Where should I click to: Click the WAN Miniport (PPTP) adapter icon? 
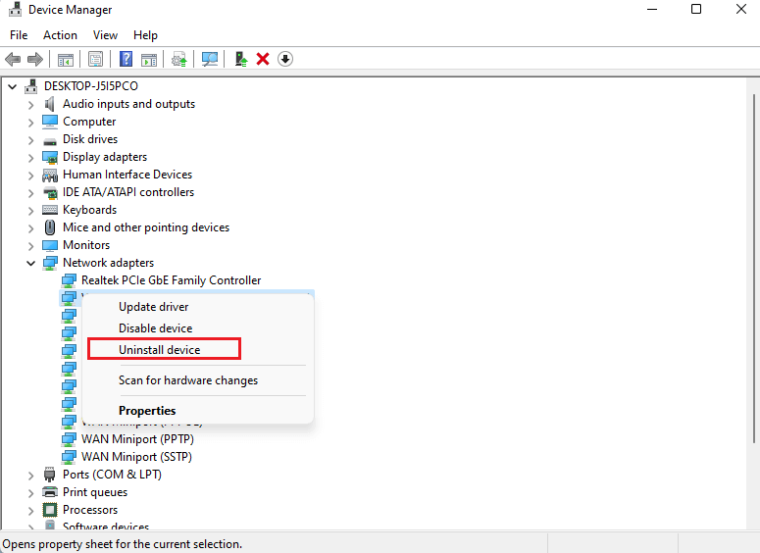click(69, 439)
